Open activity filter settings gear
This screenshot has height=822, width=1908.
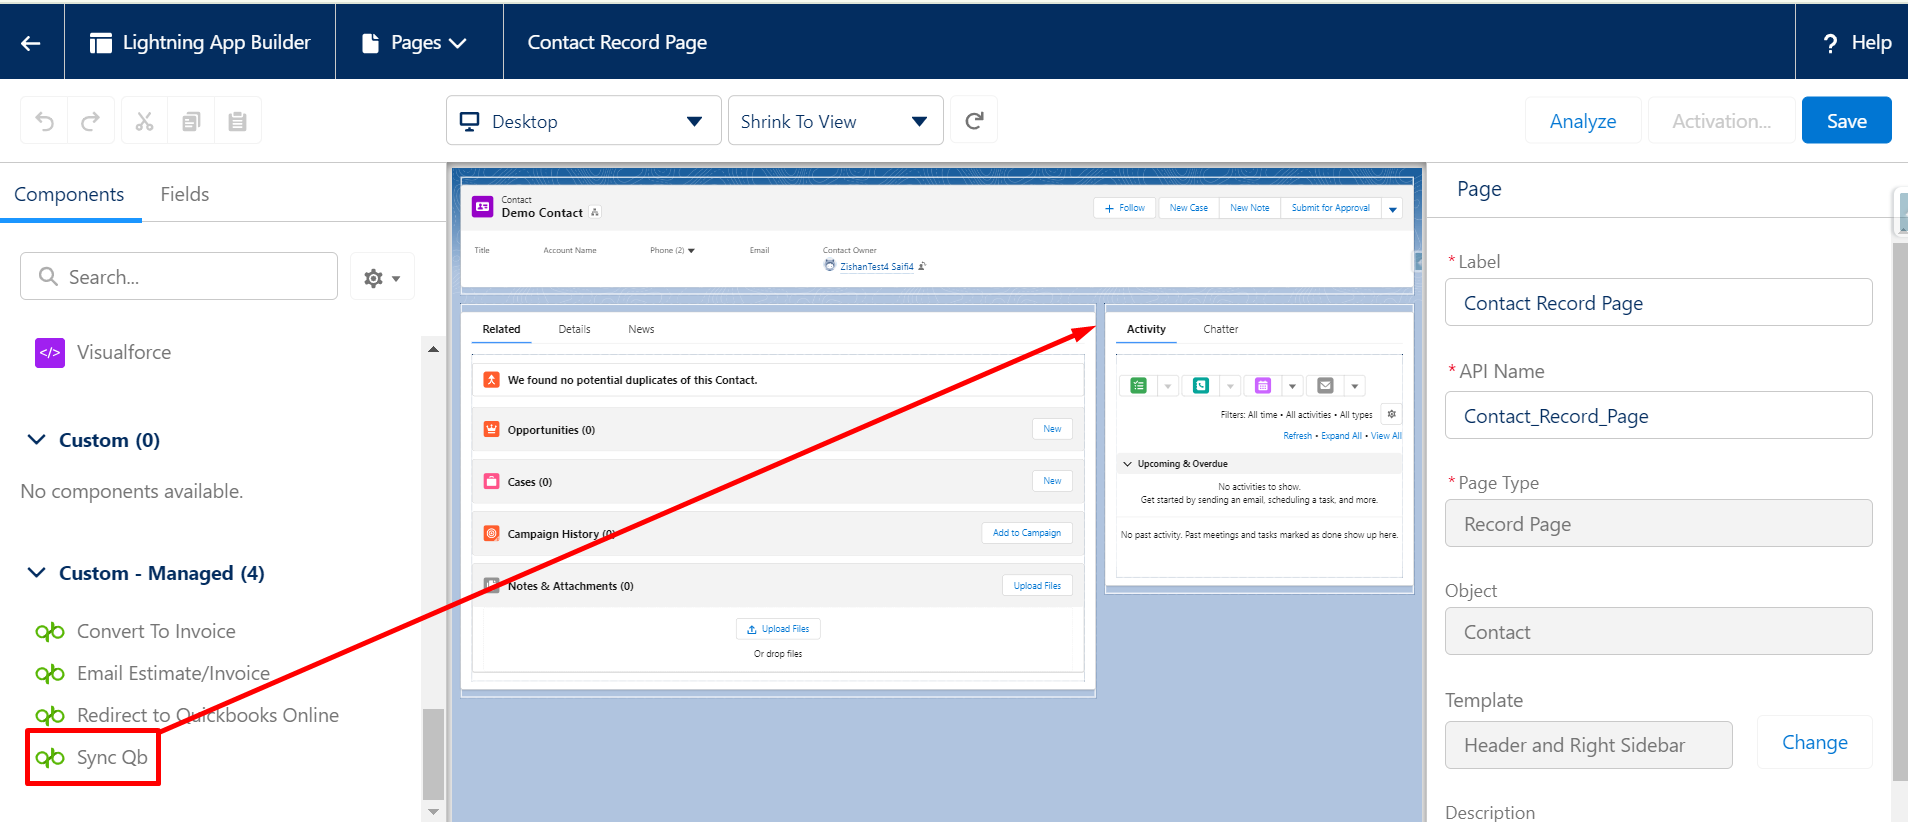pyautogui.click(x=1391, y=414)
